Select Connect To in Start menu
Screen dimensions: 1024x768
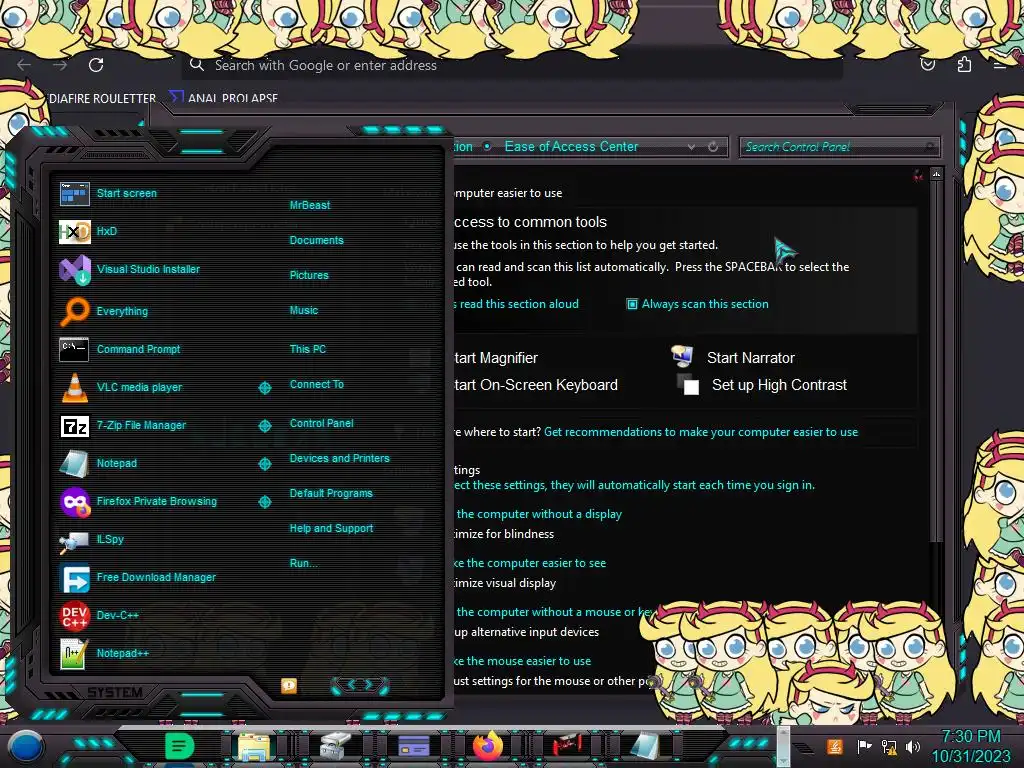pos(316,385)
